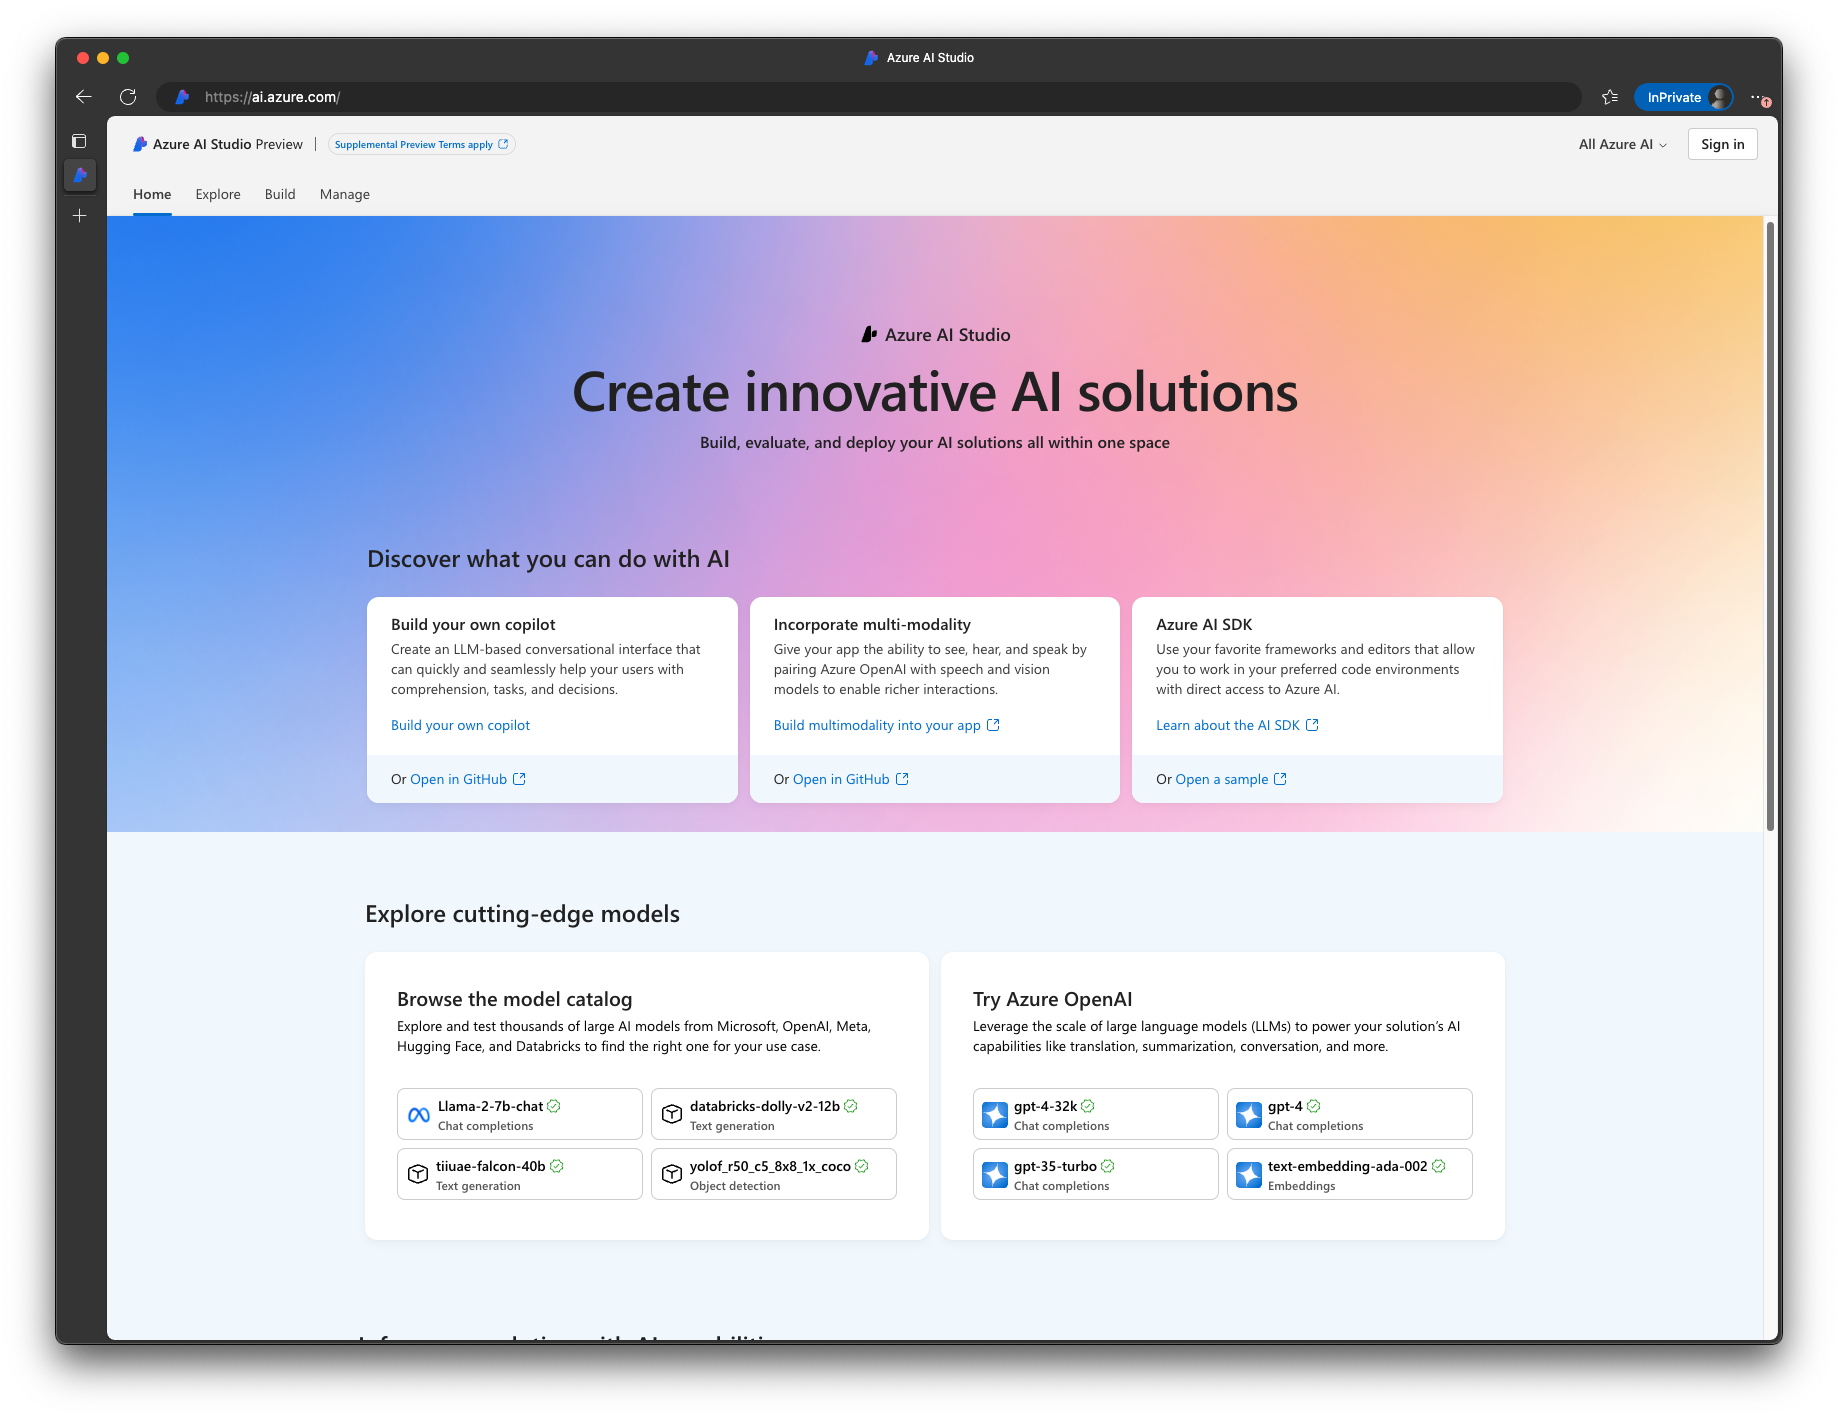This screenshot has width=1838, height=1418.
Task: Click the Create innovative AI solutions headline
Action: click(935, 392)
